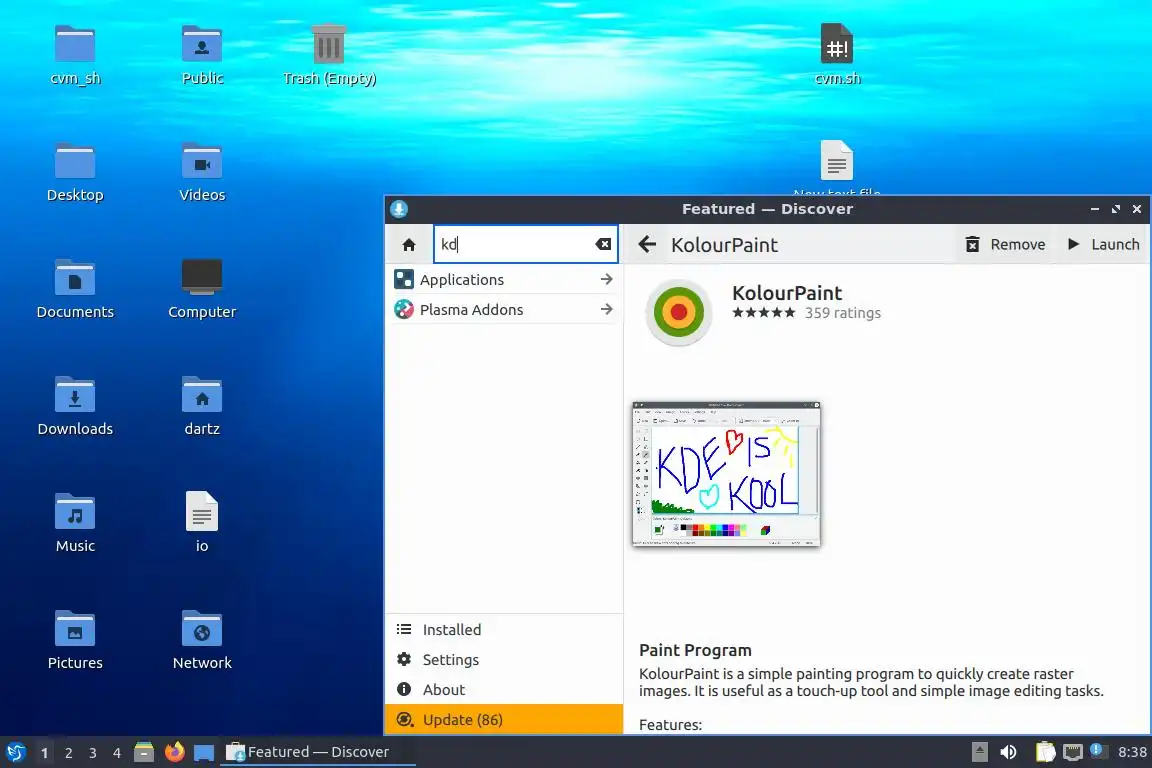Click 'Featured — Discover' taskbar entry

317,752
